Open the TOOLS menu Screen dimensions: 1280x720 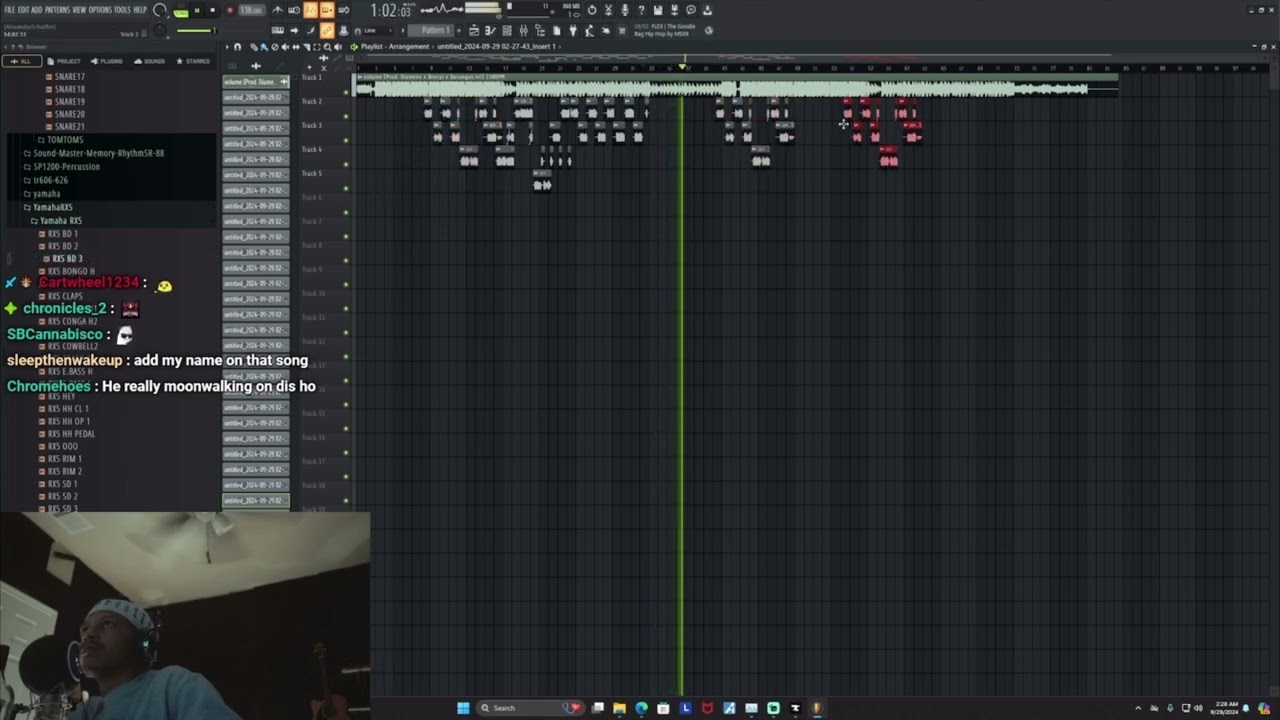click(122, 10)
